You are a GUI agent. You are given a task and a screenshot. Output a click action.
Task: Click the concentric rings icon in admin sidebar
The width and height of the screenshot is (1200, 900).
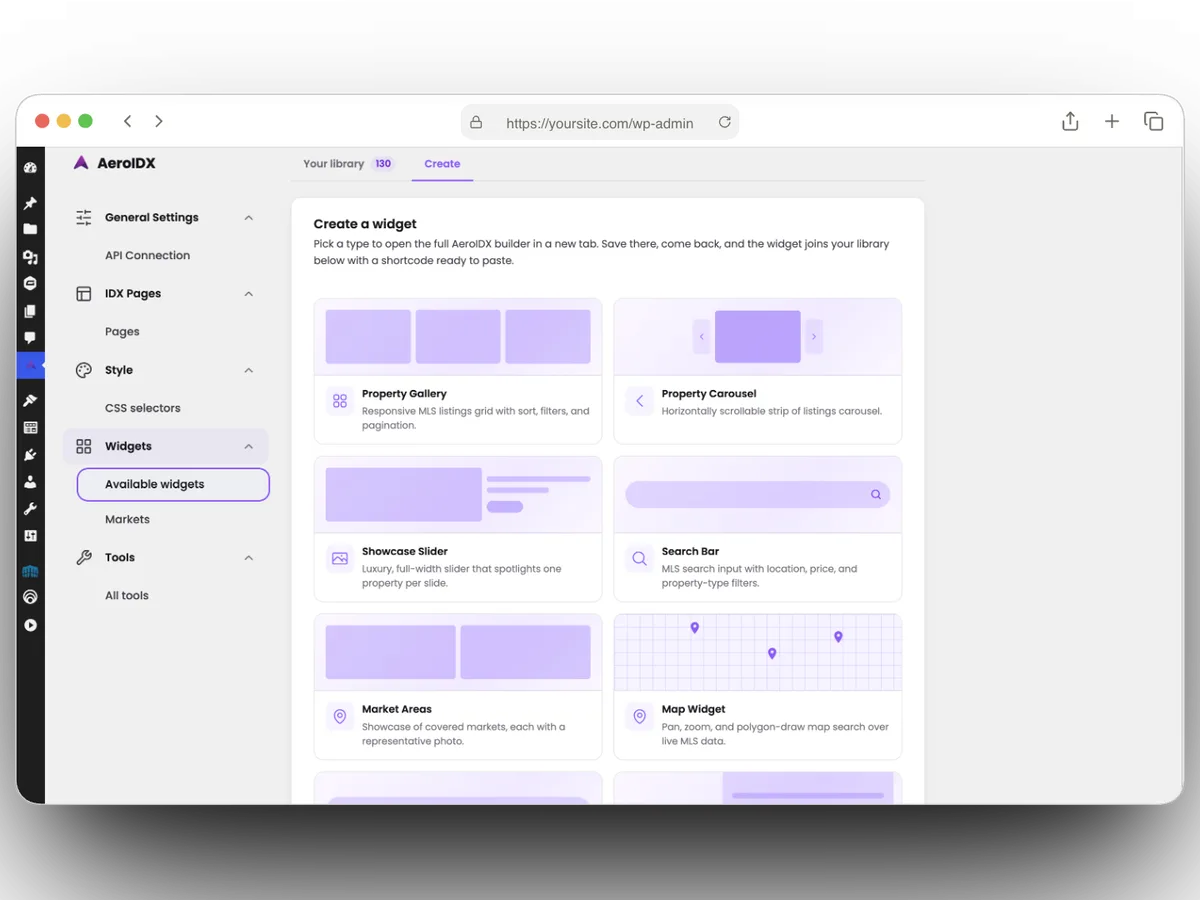[x=30, y=597]
